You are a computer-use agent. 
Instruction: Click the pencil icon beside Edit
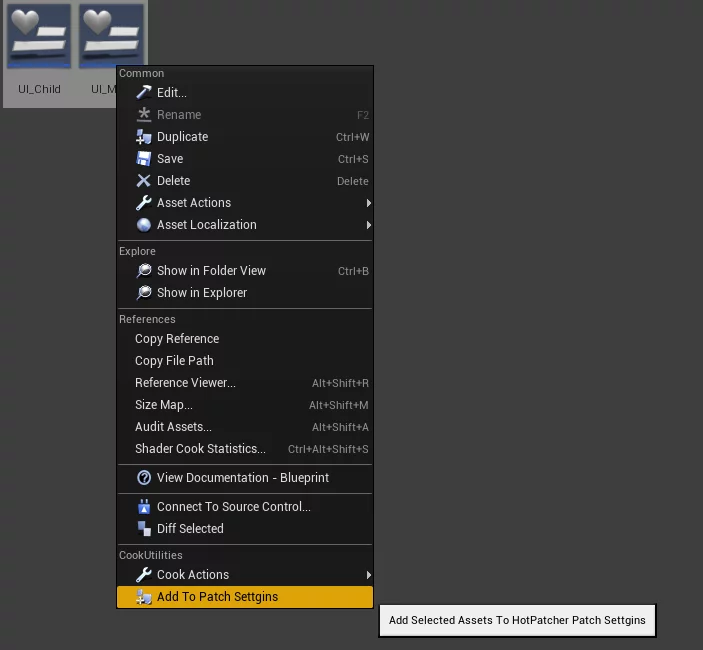[144, 93]
